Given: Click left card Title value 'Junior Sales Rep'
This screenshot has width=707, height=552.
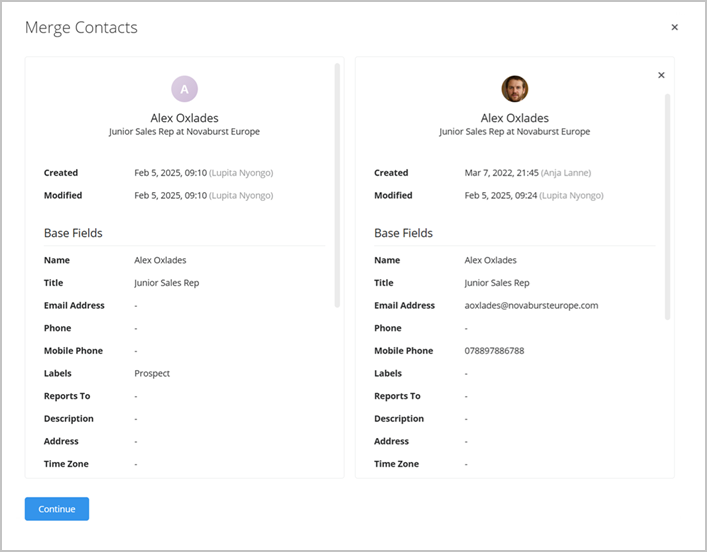Looking at the screenshot, I should pyautogui.click(x=166, y=283).
